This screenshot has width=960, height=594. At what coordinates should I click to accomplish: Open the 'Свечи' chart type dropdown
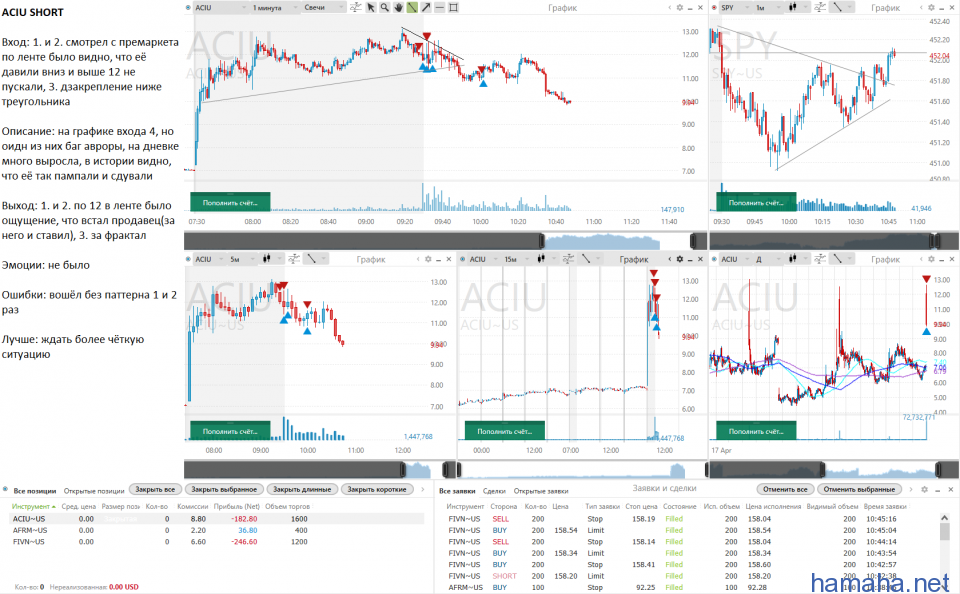[x=324, y=7]
